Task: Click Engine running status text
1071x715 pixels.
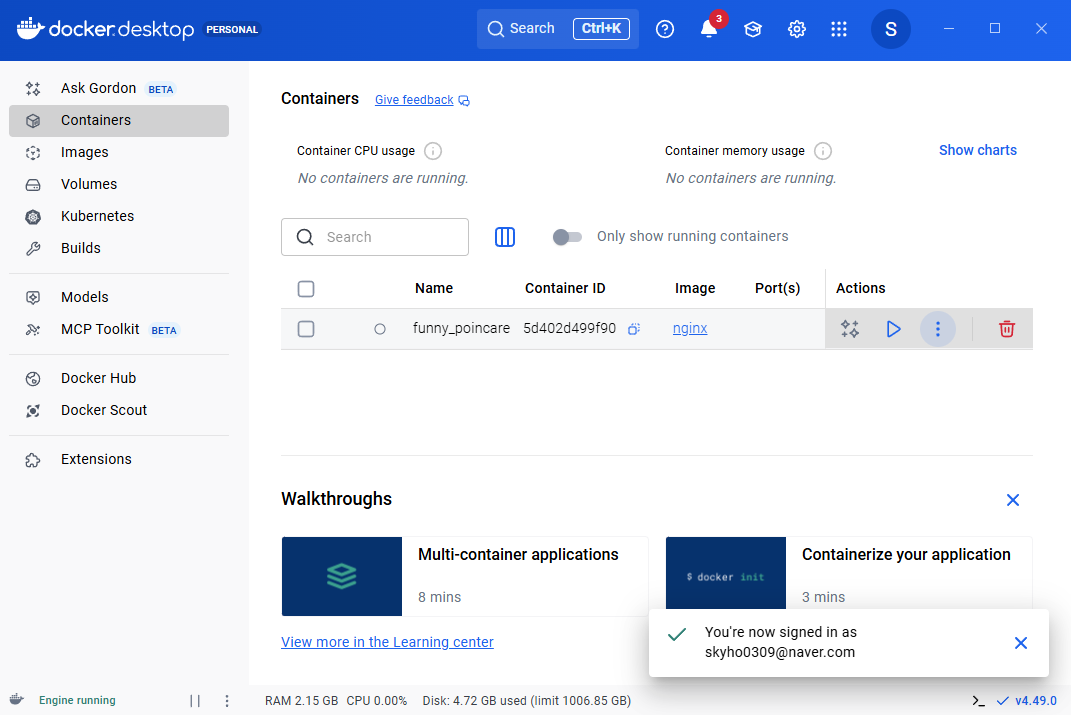Action: pos(77,701)
